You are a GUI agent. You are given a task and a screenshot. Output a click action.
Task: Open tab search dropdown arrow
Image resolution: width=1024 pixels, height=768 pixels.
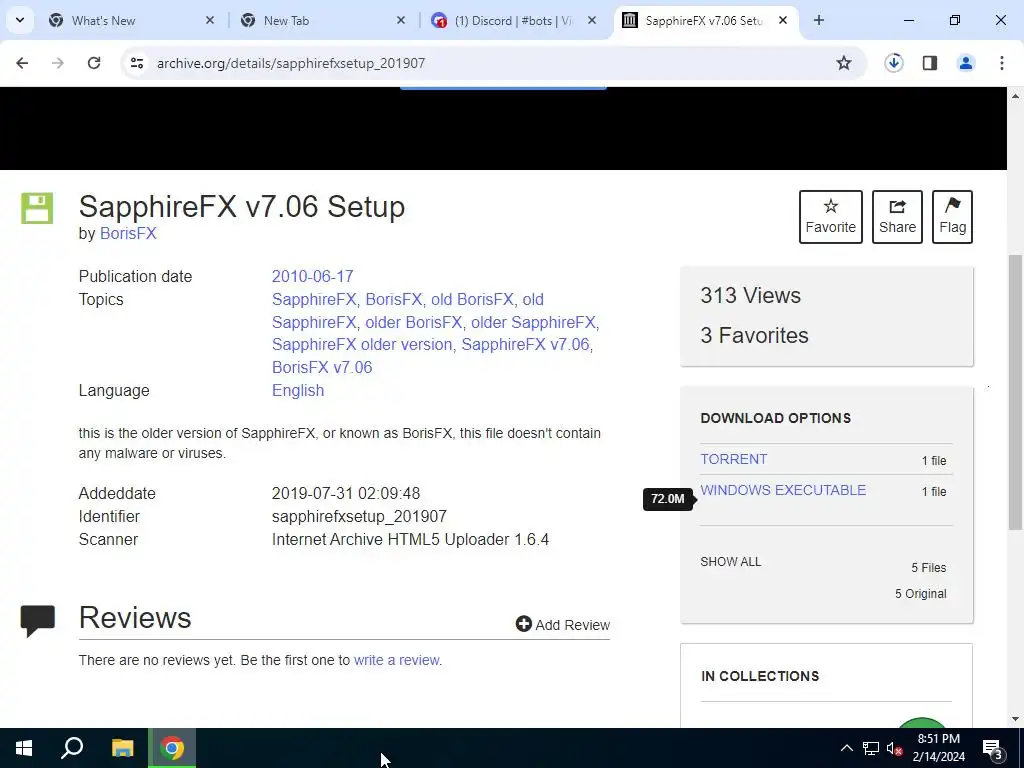coord(20,20)
